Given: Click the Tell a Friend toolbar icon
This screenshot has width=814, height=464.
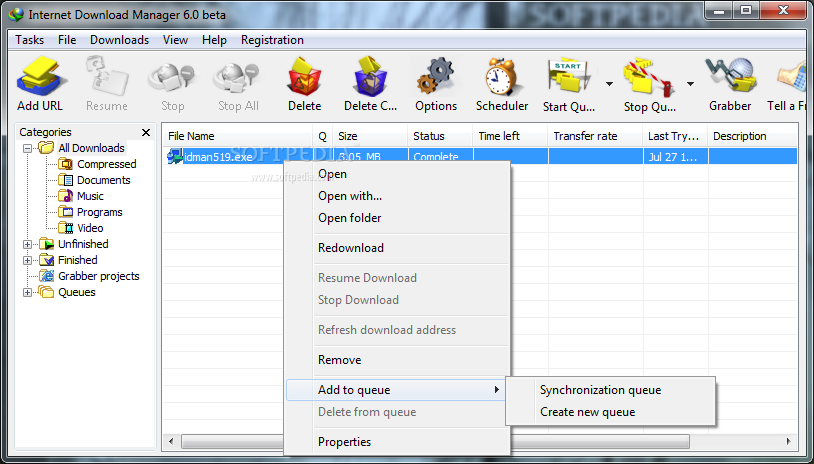Looking at the screenshot, I should point(792,78).
